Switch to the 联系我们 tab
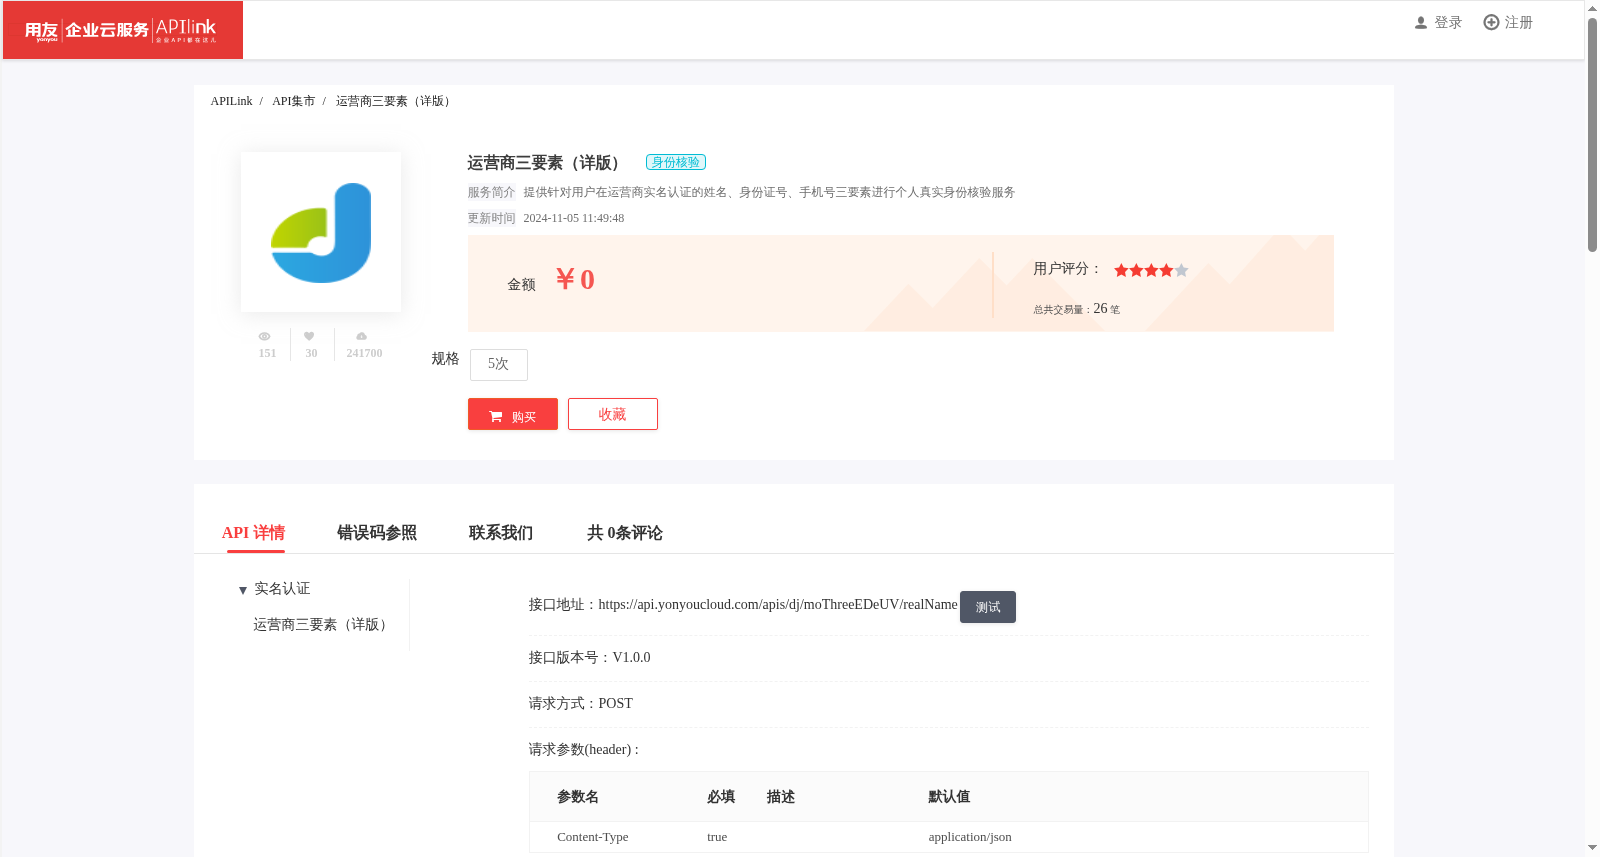The height and width of the screenshot is (857, 1600). click(501, 533)
